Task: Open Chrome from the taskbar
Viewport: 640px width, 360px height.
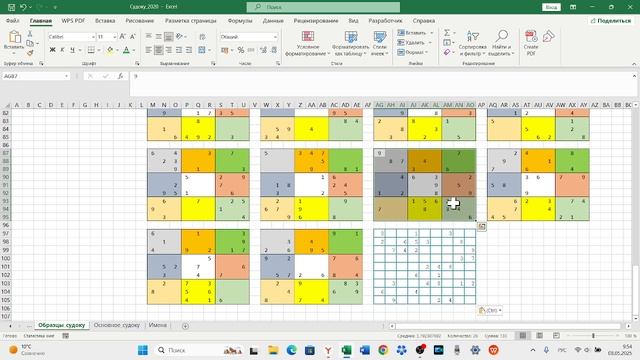Action: [x=383, y=350]
